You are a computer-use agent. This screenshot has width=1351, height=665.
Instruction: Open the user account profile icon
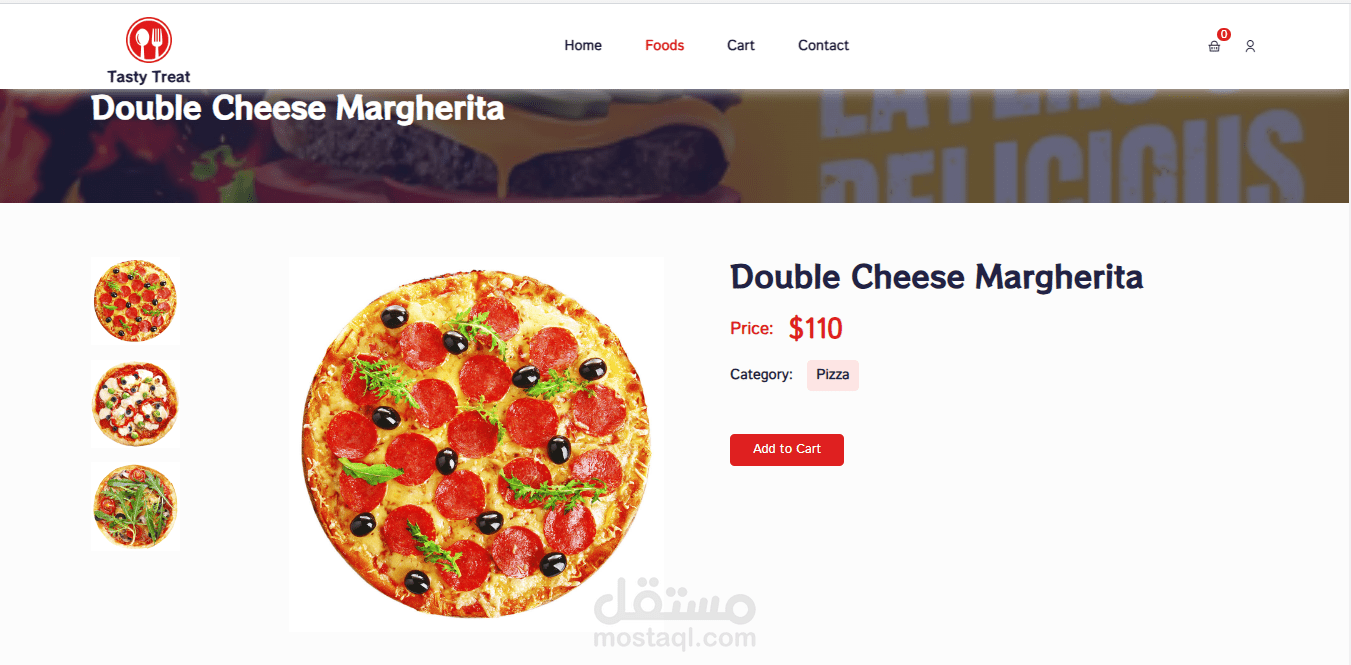[x=1250, y=46]
